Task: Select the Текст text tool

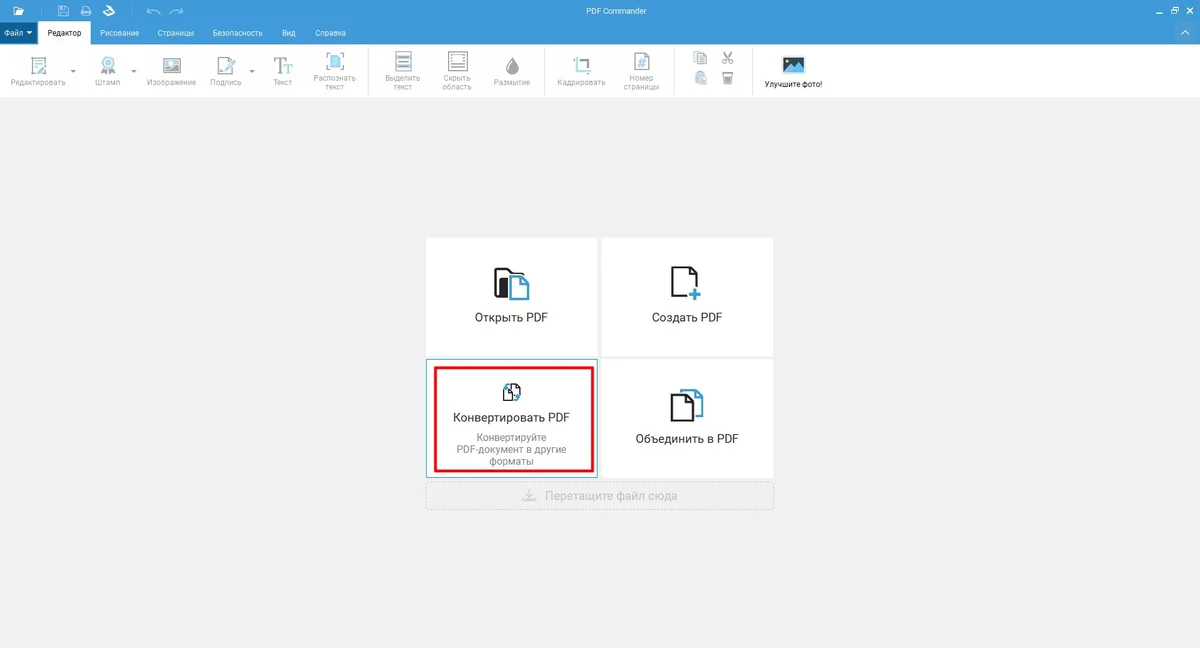Action: point(283,71)
